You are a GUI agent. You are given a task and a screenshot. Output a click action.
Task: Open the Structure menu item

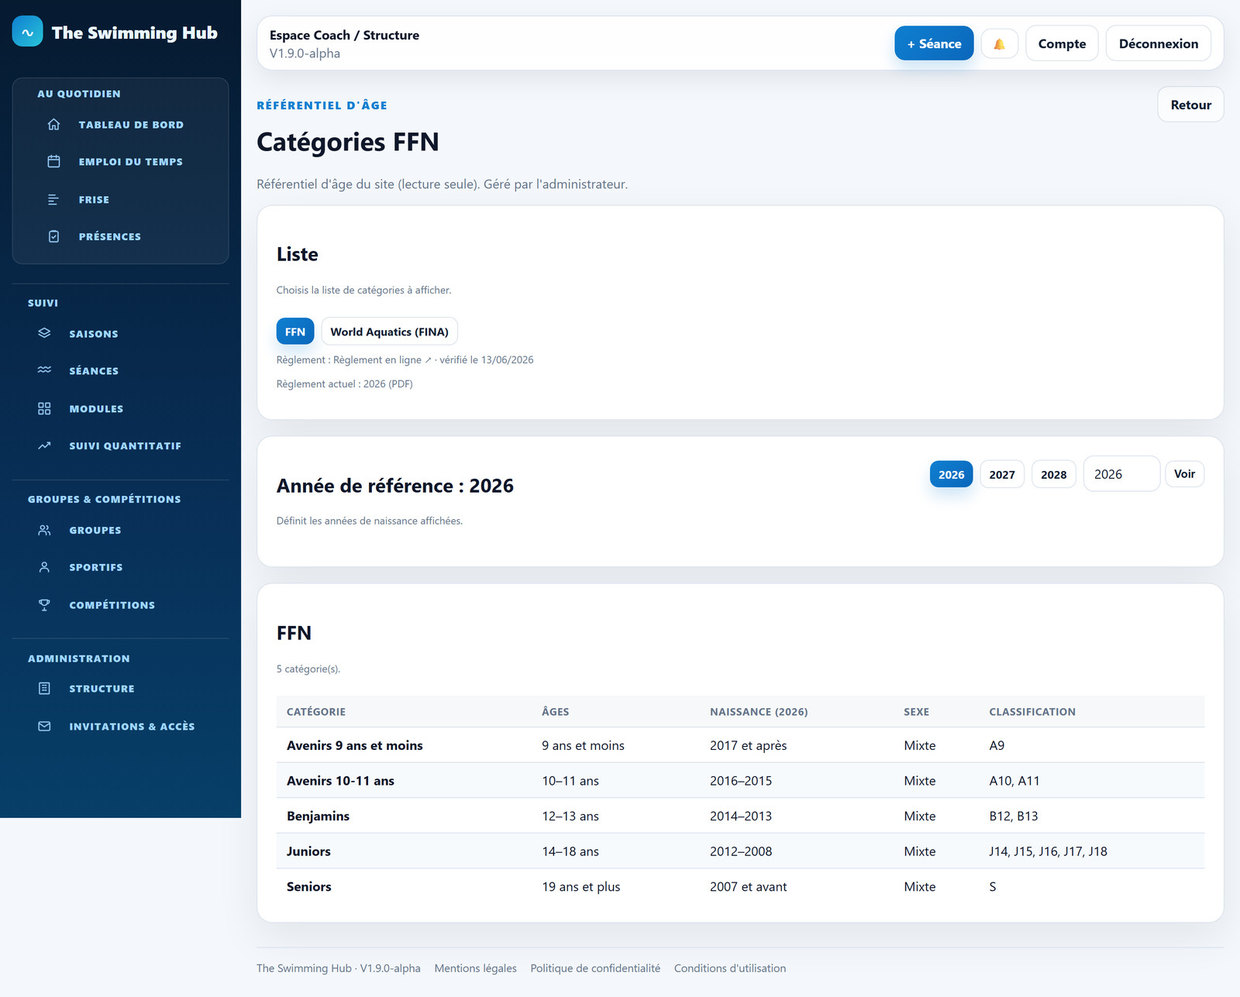click(x=101, y=689)
